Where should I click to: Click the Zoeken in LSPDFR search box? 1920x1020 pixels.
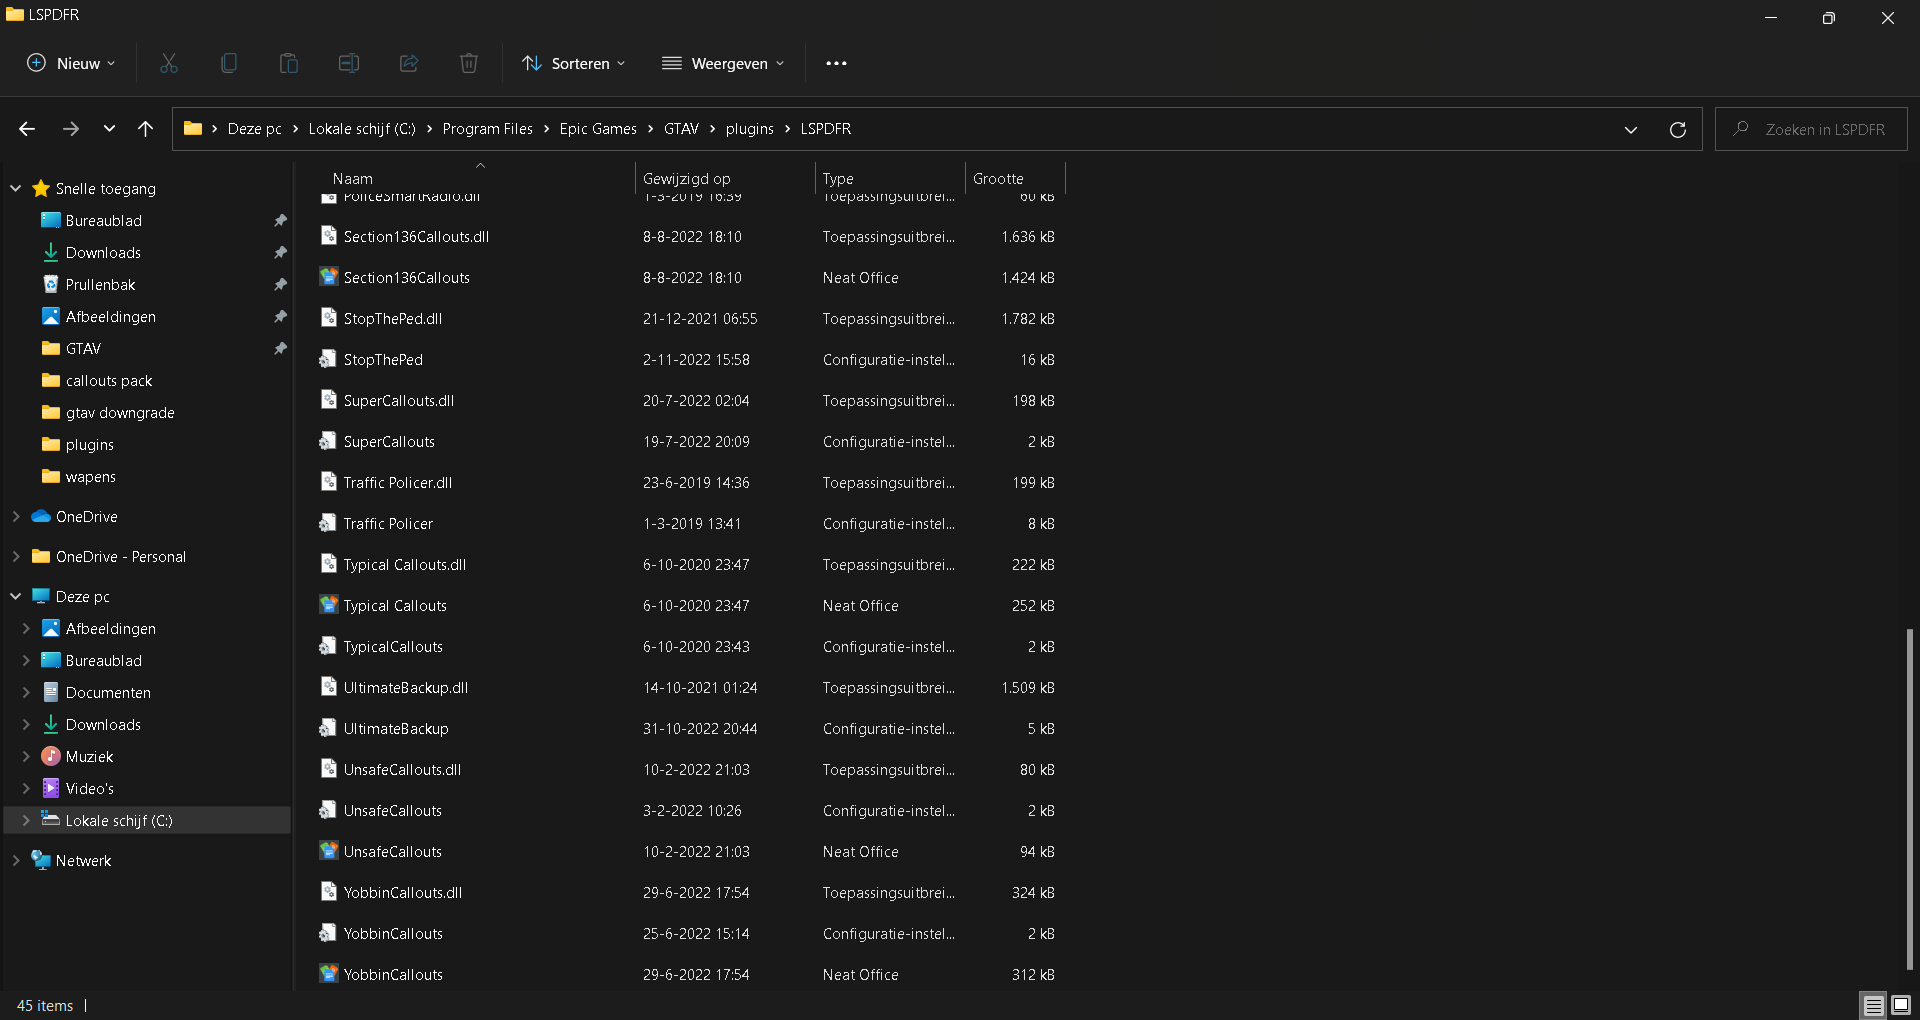click(x=1824, y=129)
